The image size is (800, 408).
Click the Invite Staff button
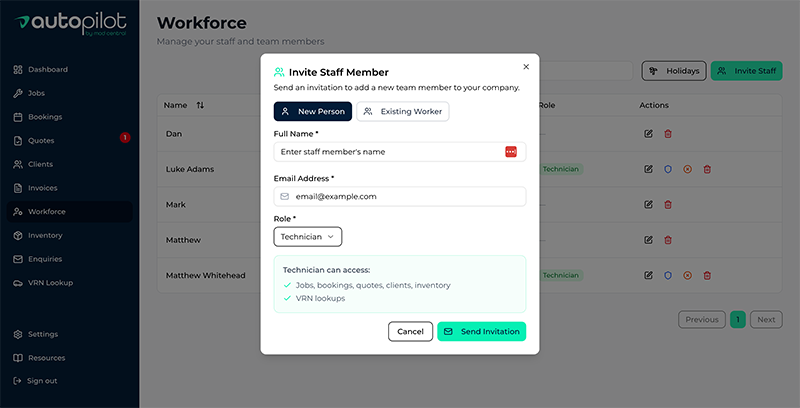coord(746,71)
